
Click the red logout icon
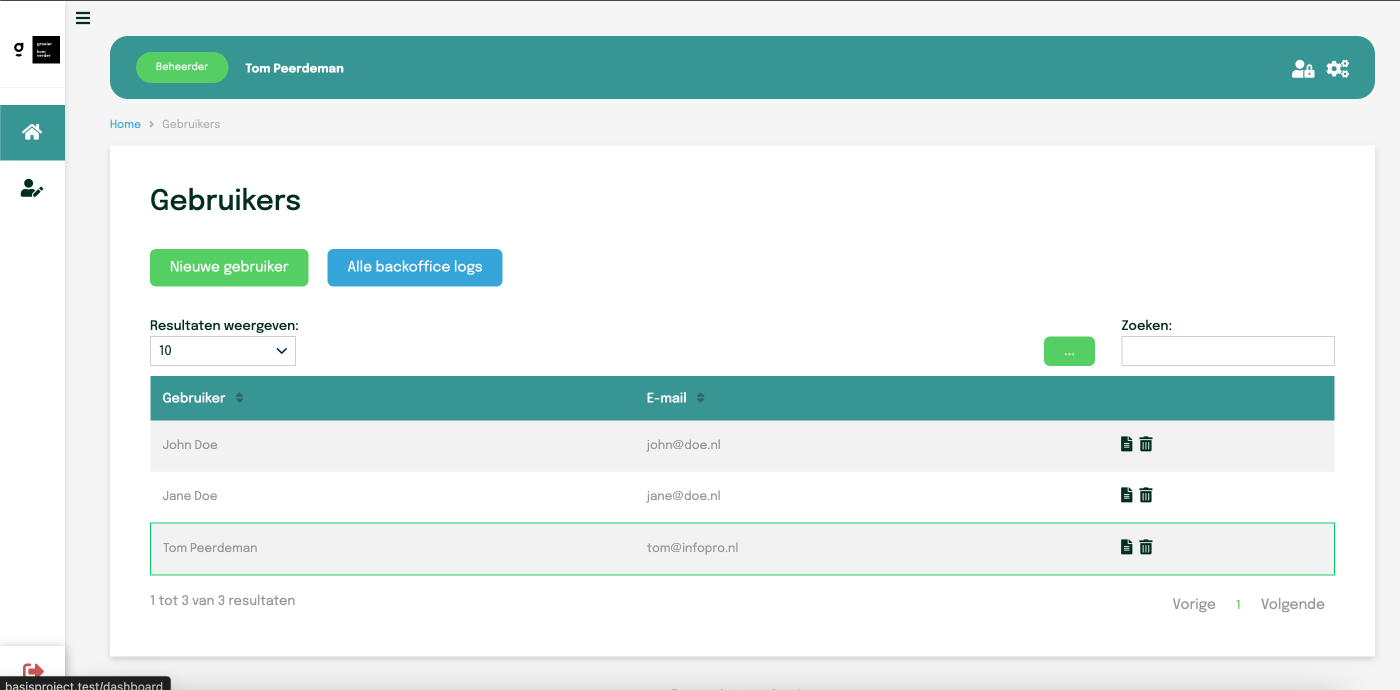[33, 671]
